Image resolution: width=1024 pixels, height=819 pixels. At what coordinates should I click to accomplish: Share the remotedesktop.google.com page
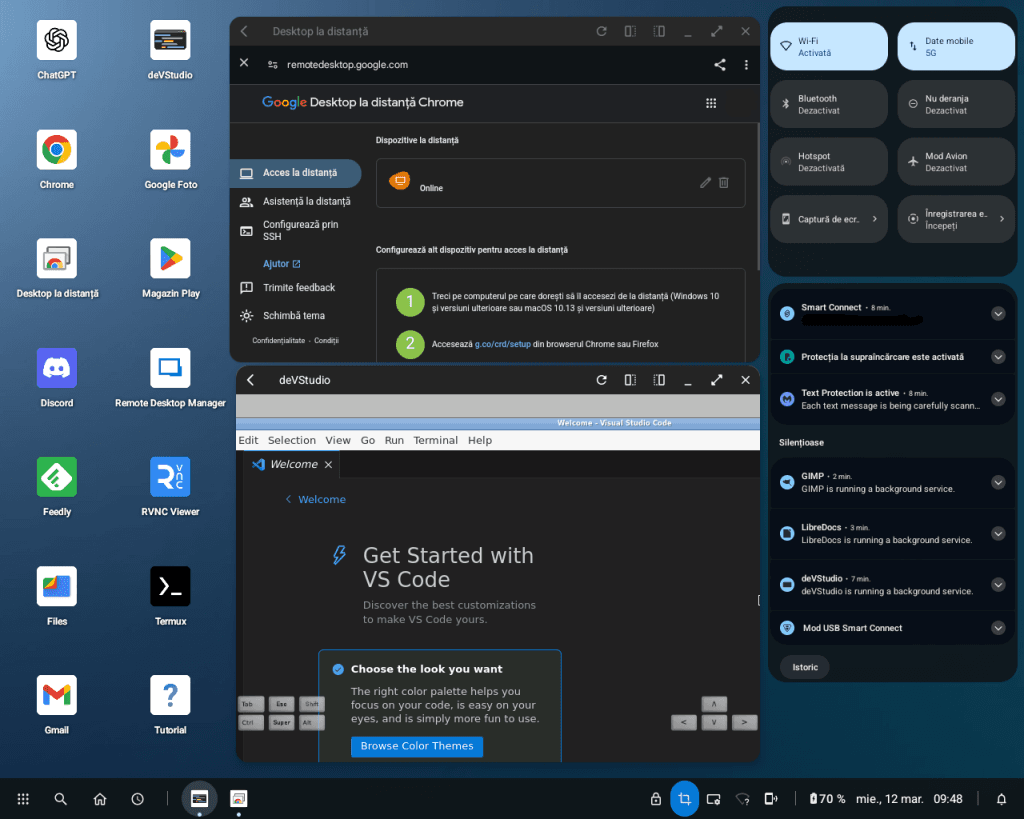(x=720, y=65)
